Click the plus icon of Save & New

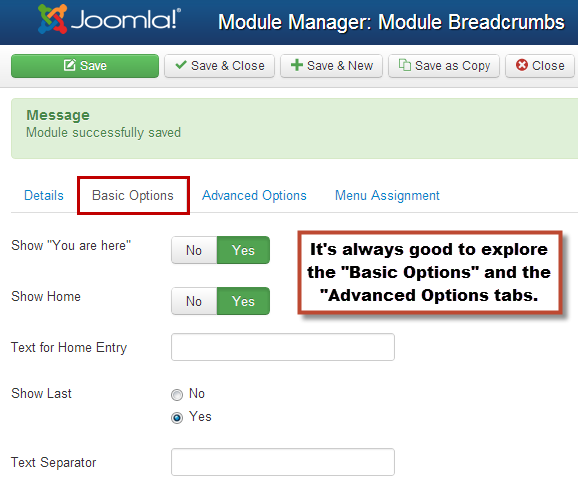pyautogui.click(x=296, y=65)
